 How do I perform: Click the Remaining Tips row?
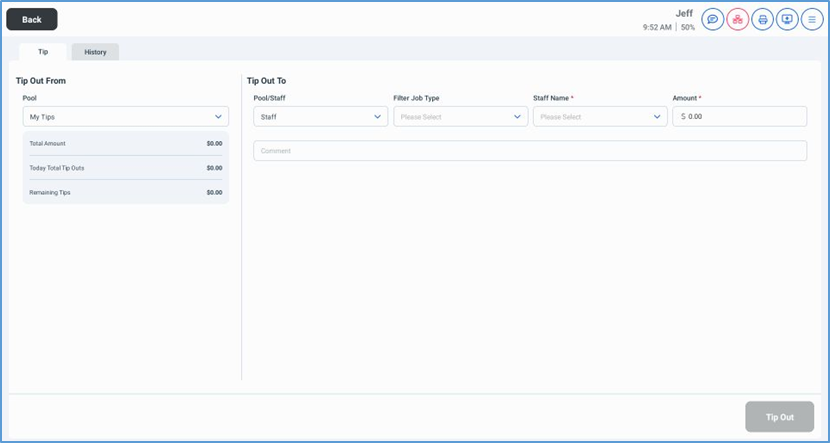126,192
